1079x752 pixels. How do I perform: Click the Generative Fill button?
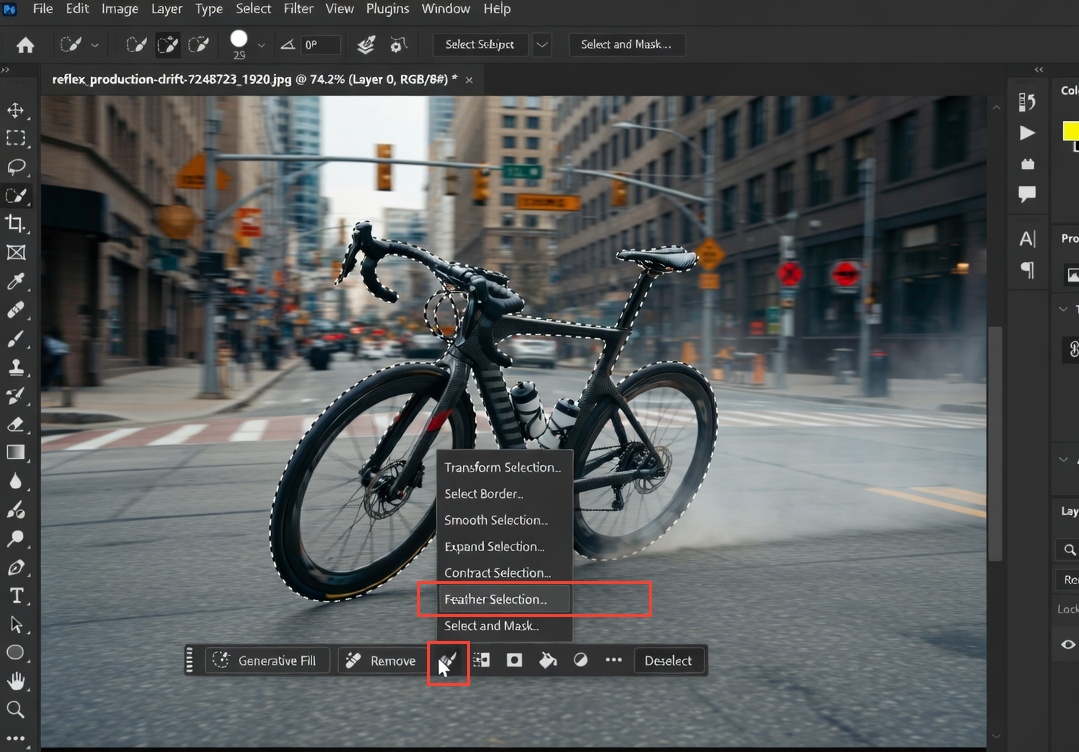[267, 660]
